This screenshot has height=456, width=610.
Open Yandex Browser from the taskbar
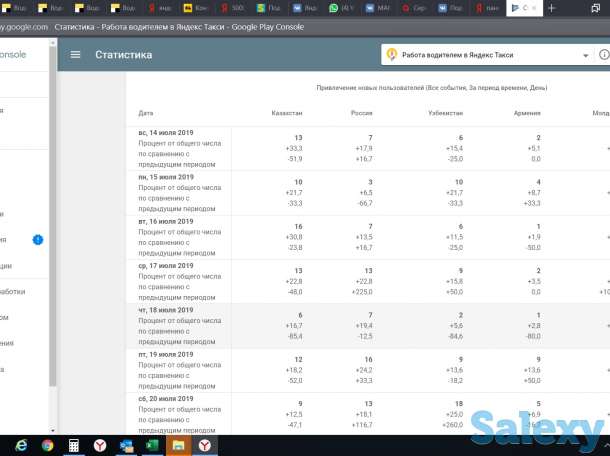pyautogui.click(x=100, y=445)
